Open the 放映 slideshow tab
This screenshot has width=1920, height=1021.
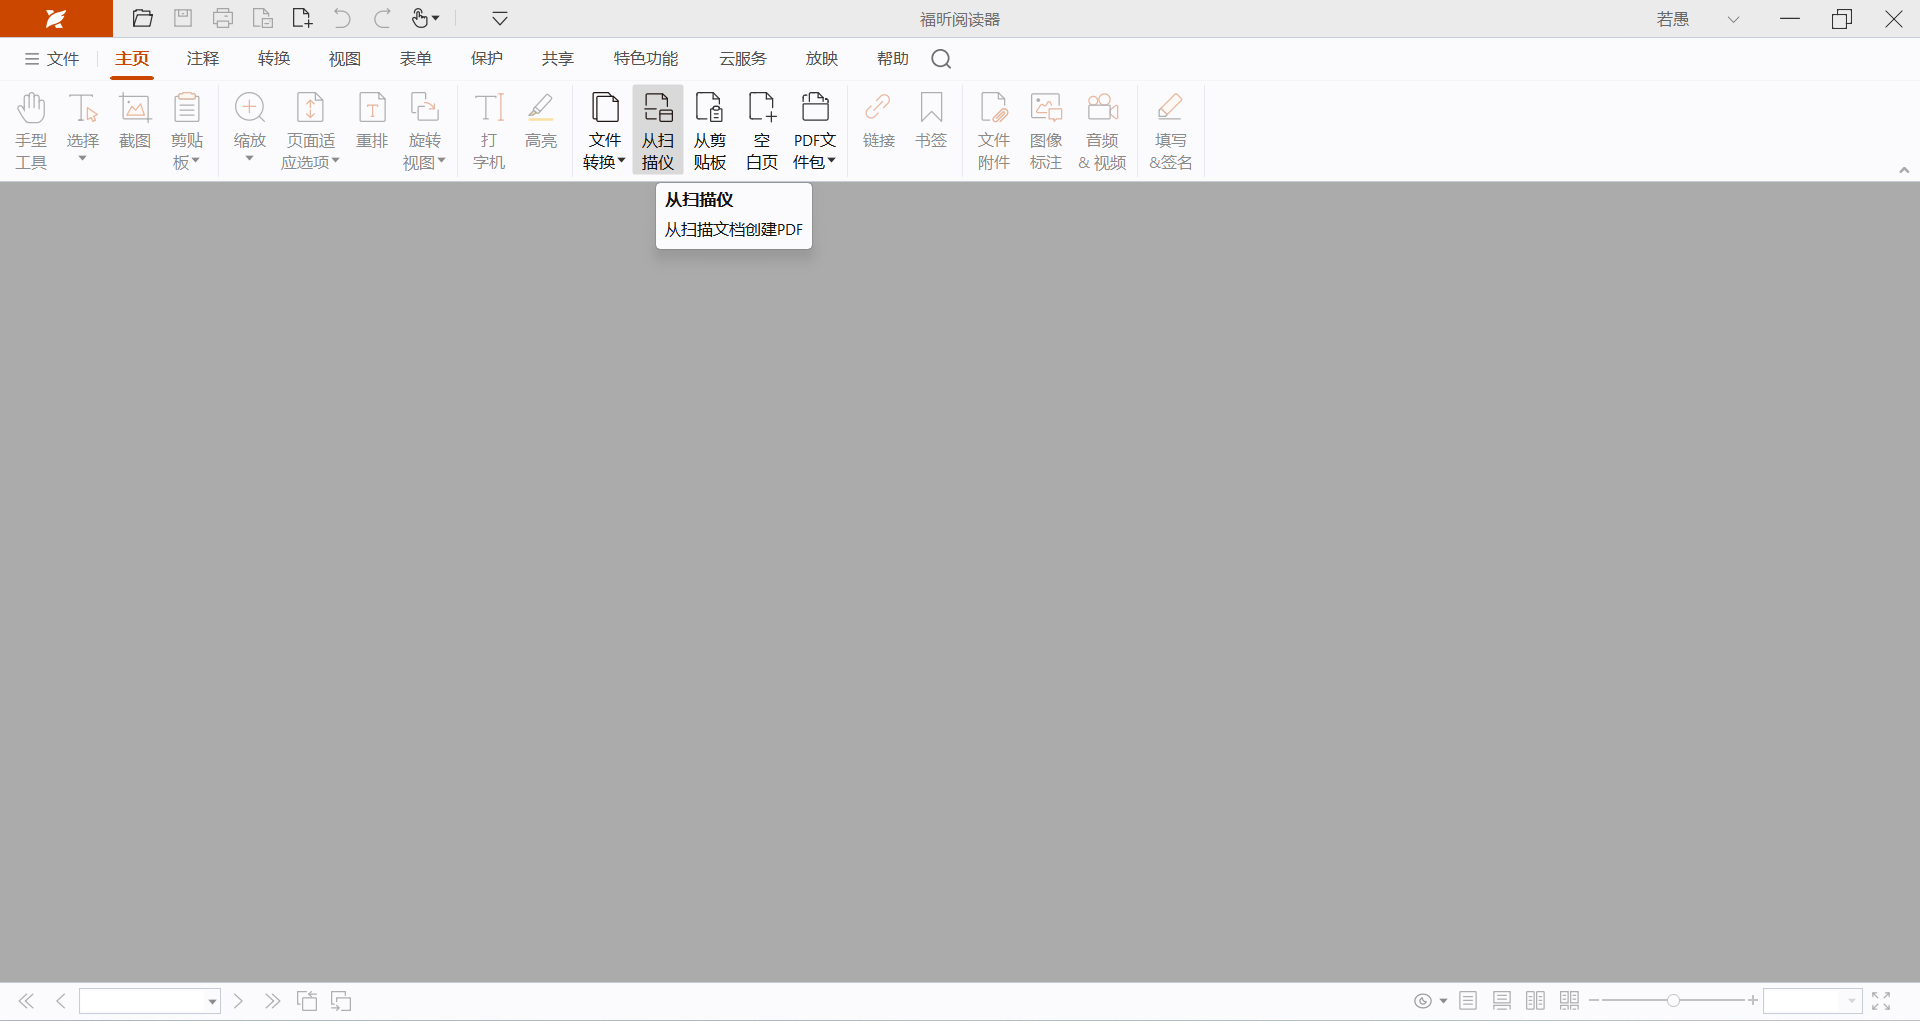(x=822, y=59)
